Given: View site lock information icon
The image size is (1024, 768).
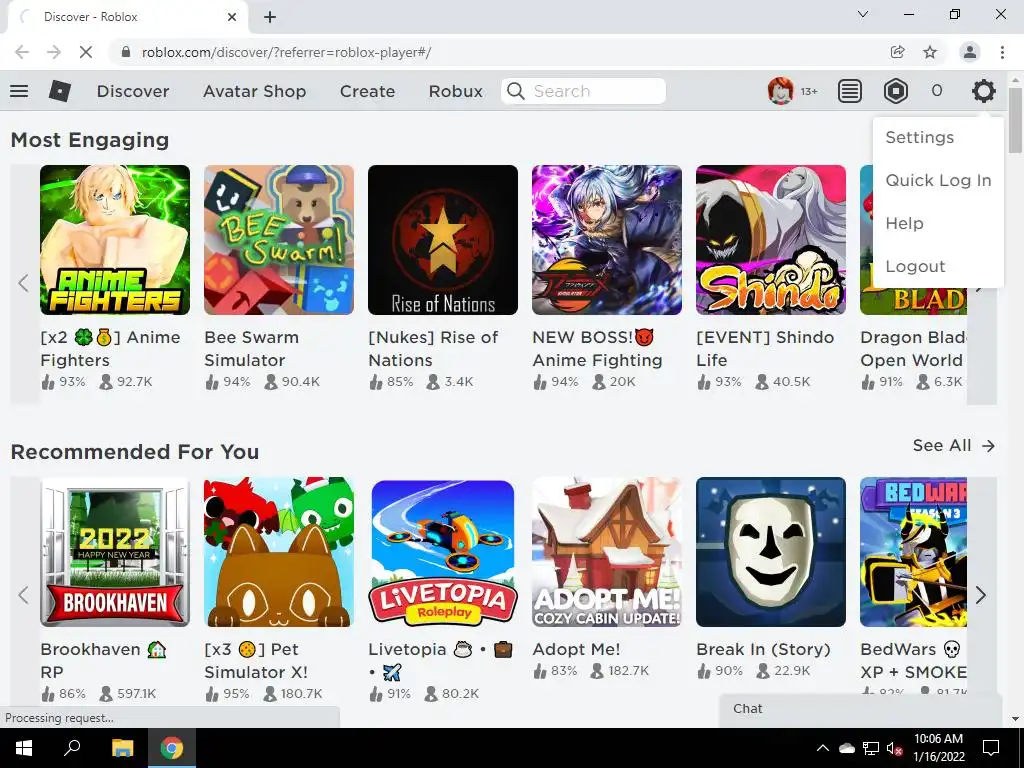Looking at the screenshot, I should coord(126,52).
